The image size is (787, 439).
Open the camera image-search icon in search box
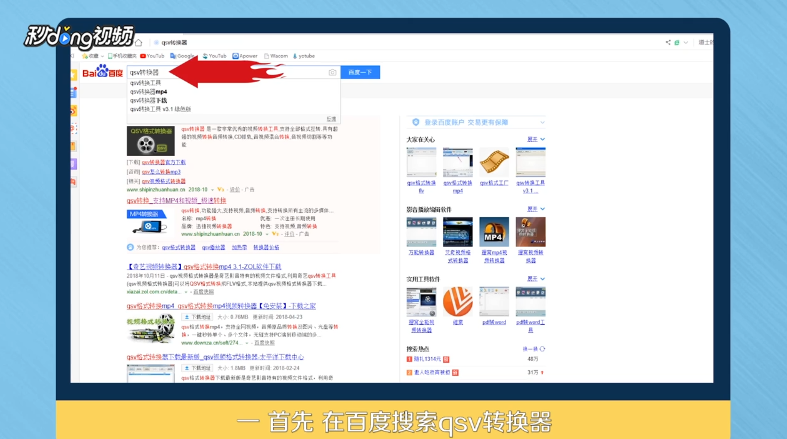(332, 72)
